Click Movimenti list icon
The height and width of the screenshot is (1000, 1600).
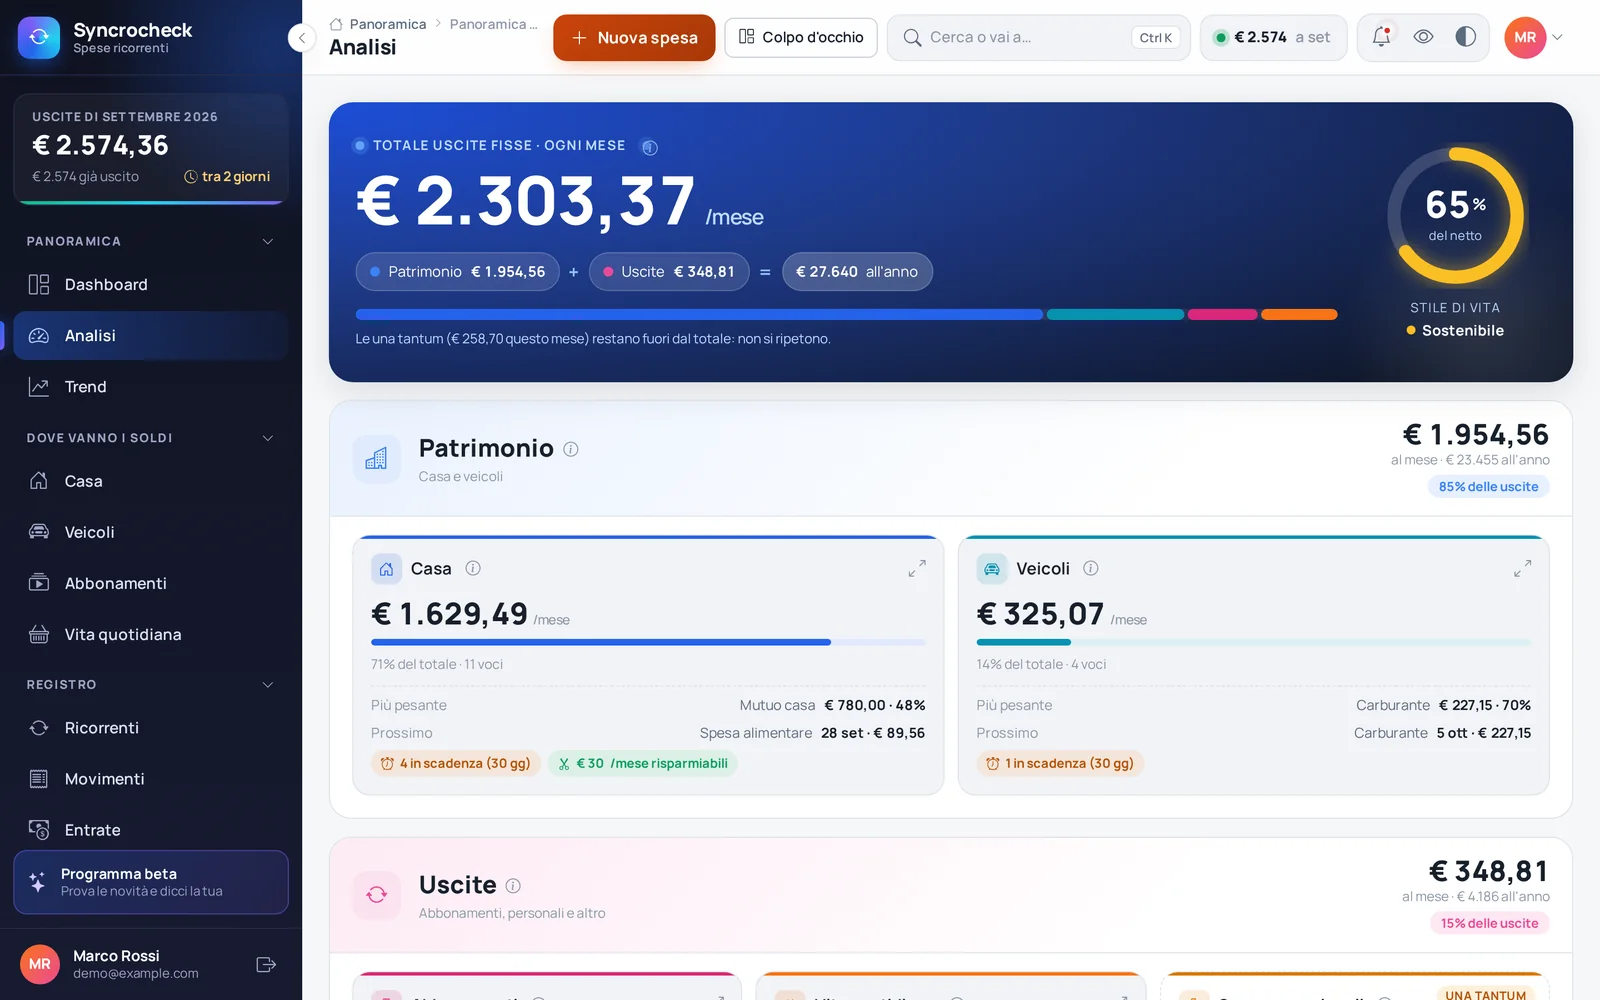tap(39, 779)
